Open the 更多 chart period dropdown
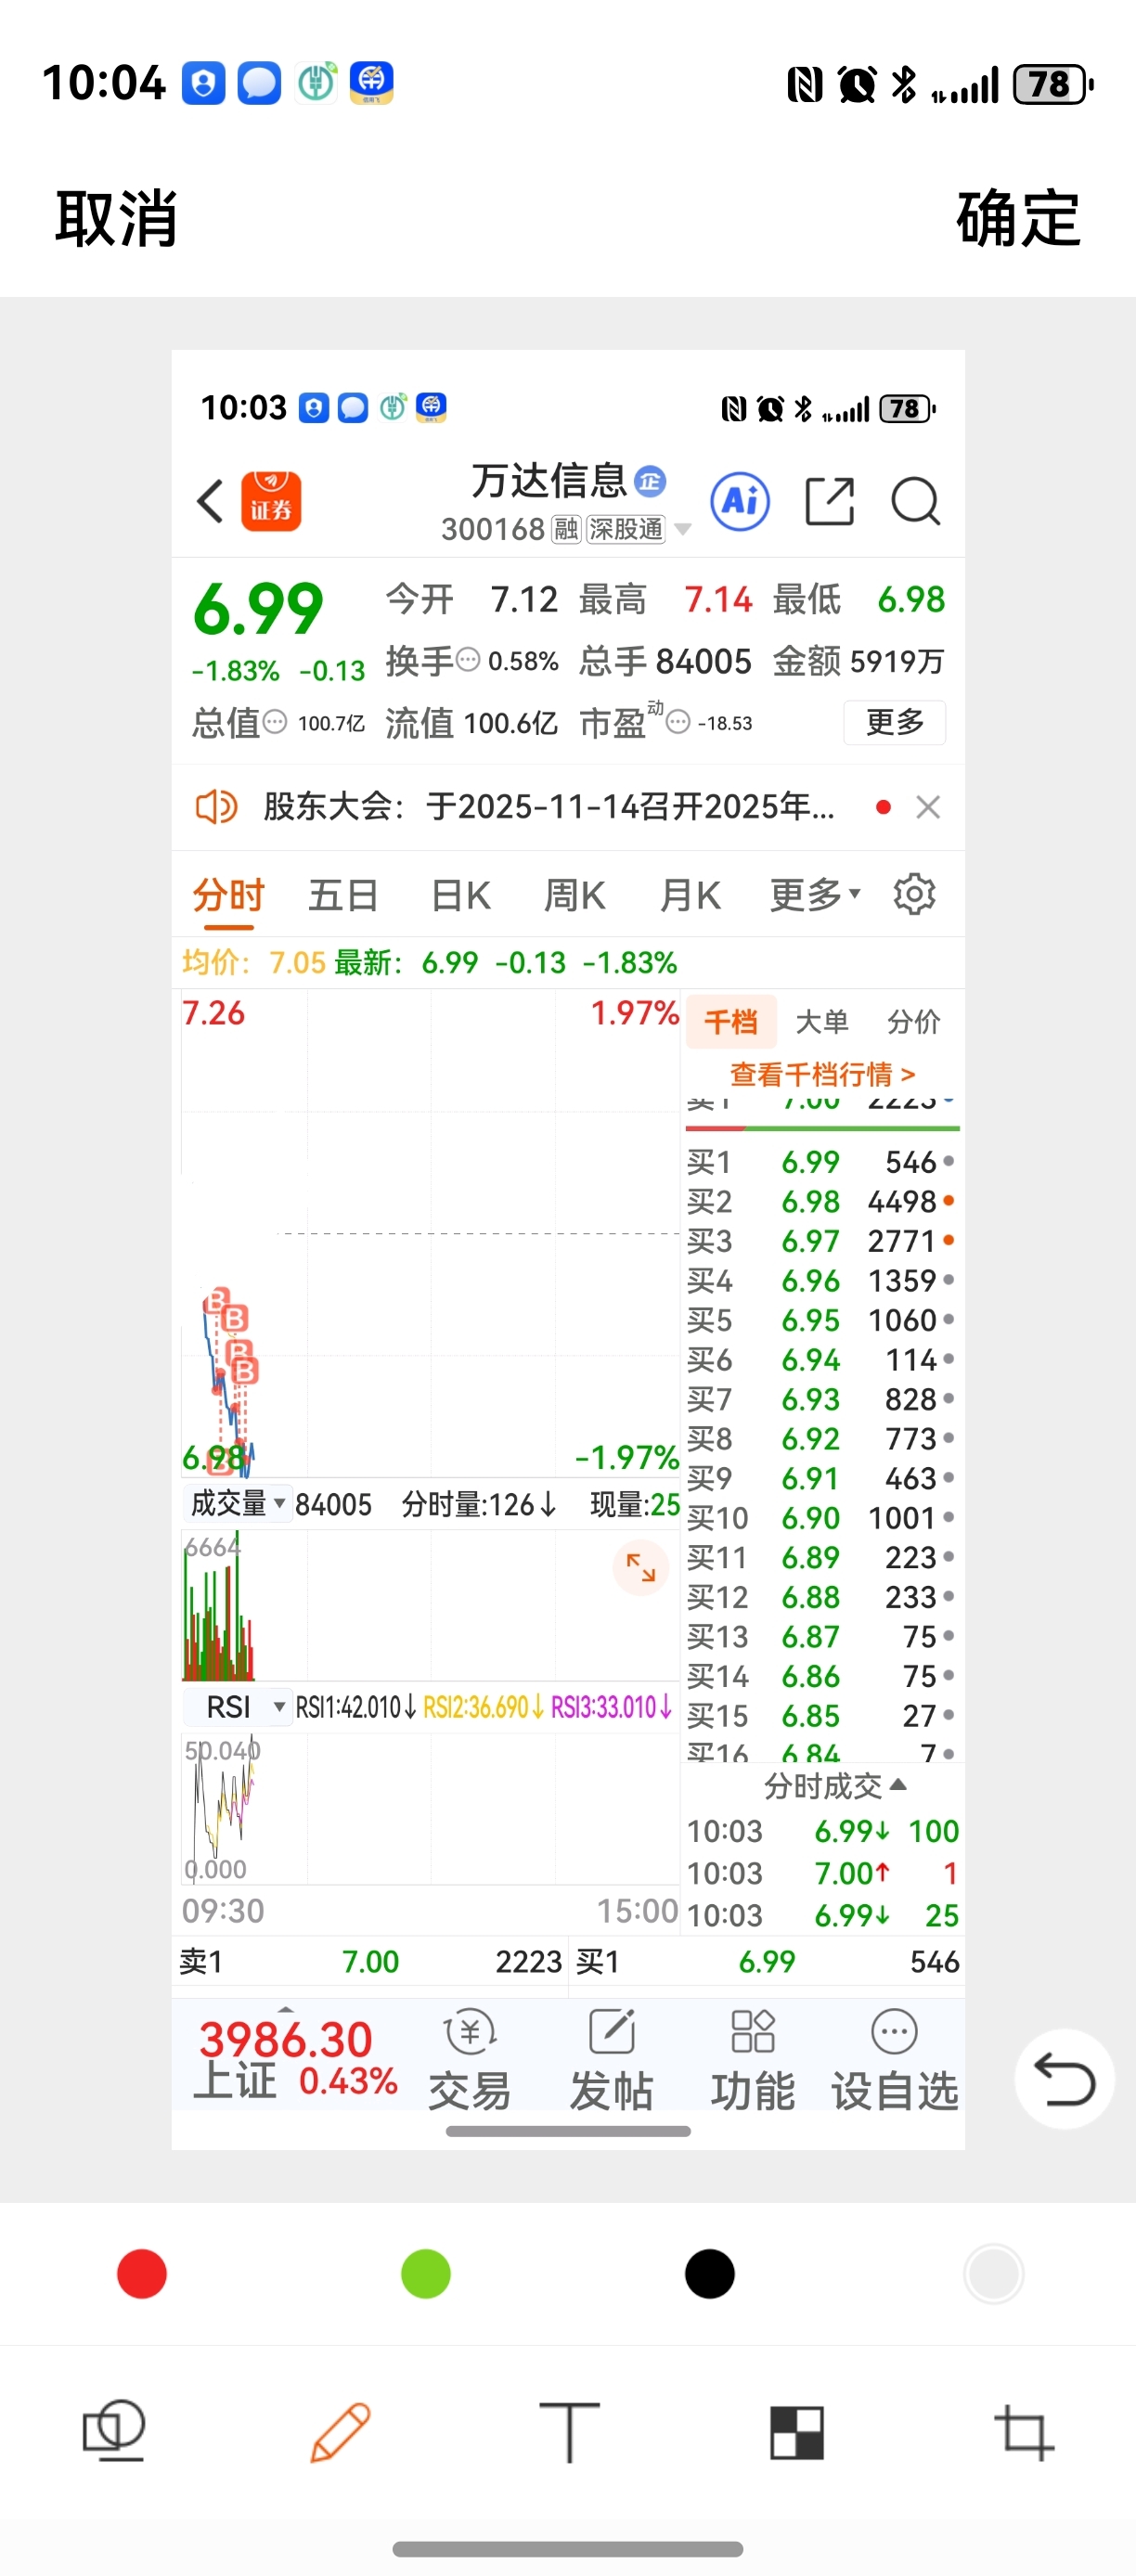1136x2576 pixels. [815, 895]
